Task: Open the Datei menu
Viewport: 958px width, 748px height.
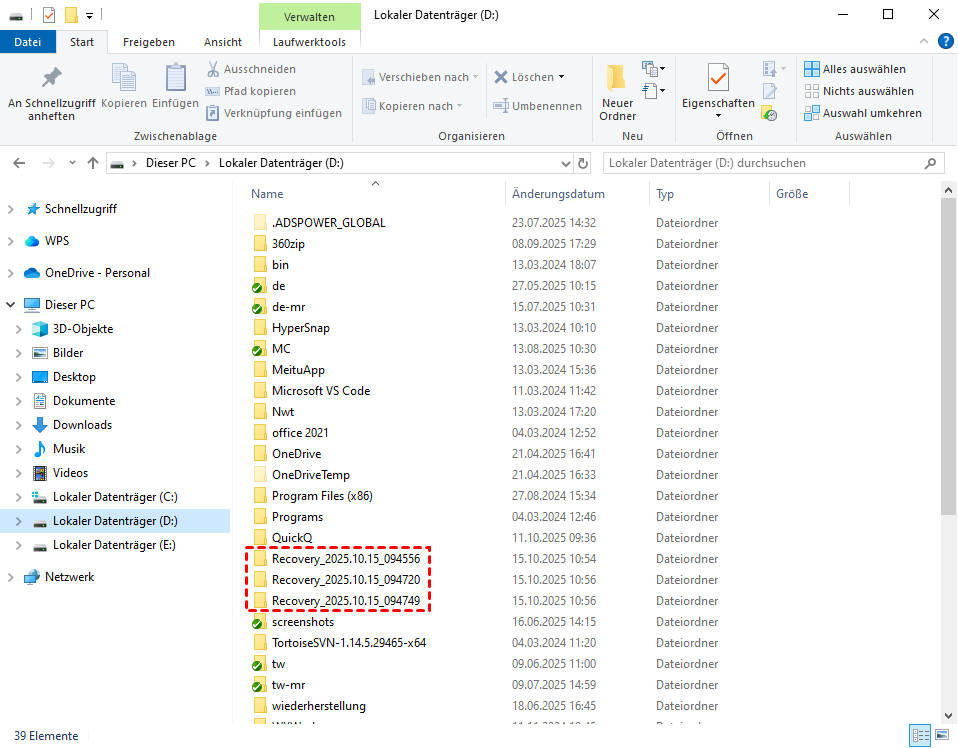Action: [28, 42]
